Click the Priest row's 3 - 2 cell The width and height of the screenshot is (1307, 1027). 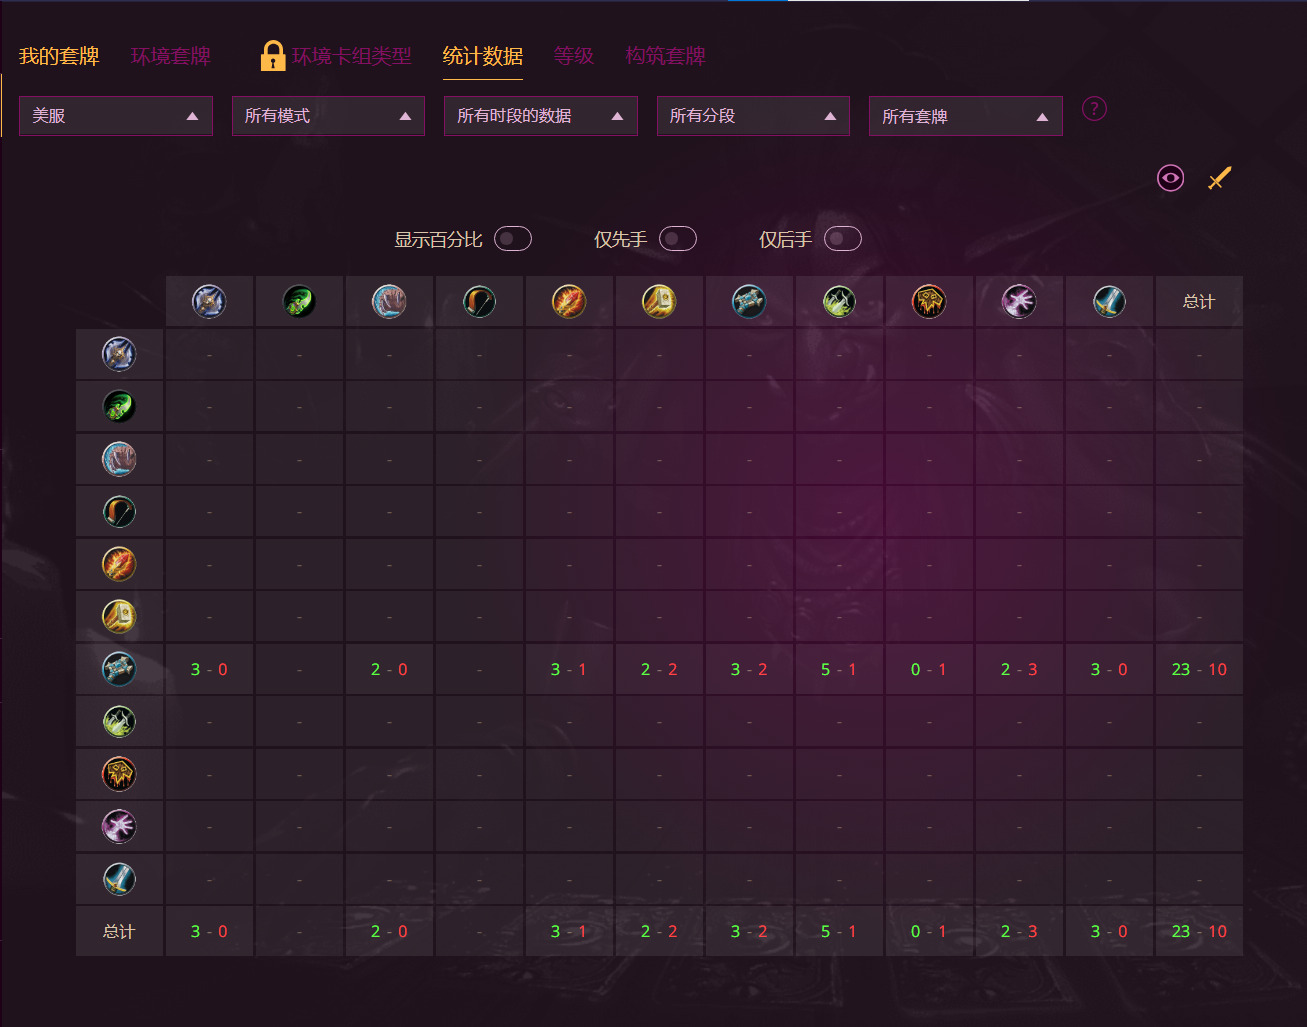(x=749, y=669)
